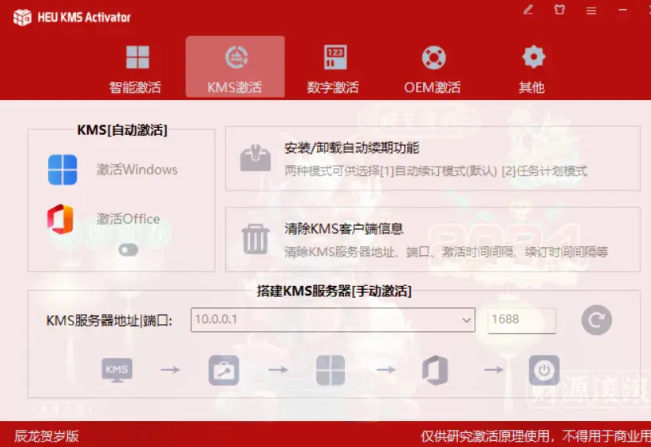
Task: Click 安装/卸载自动续期功能 button
Action: tap(432, 158)
